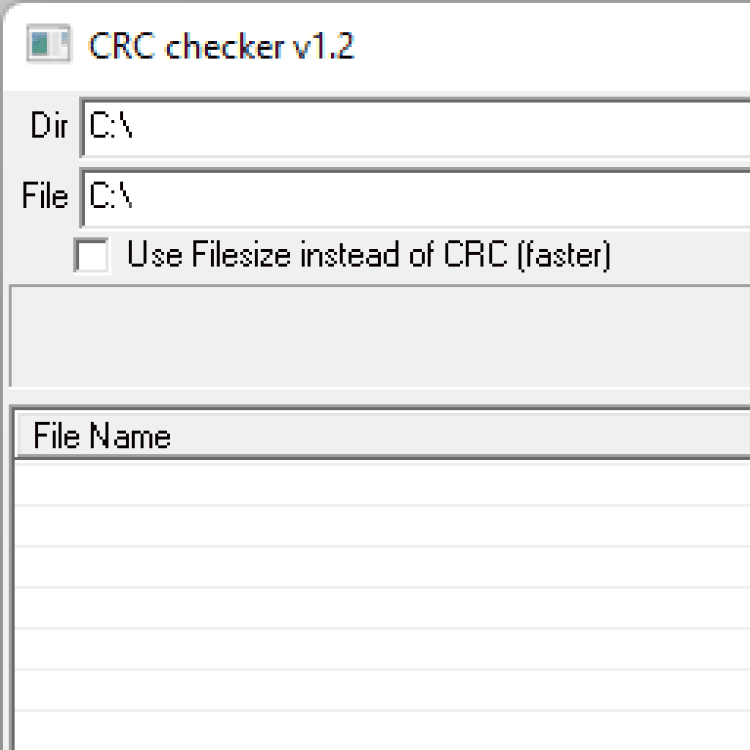
Task: Click the Dir label
Action: click(x=49, y=127)
